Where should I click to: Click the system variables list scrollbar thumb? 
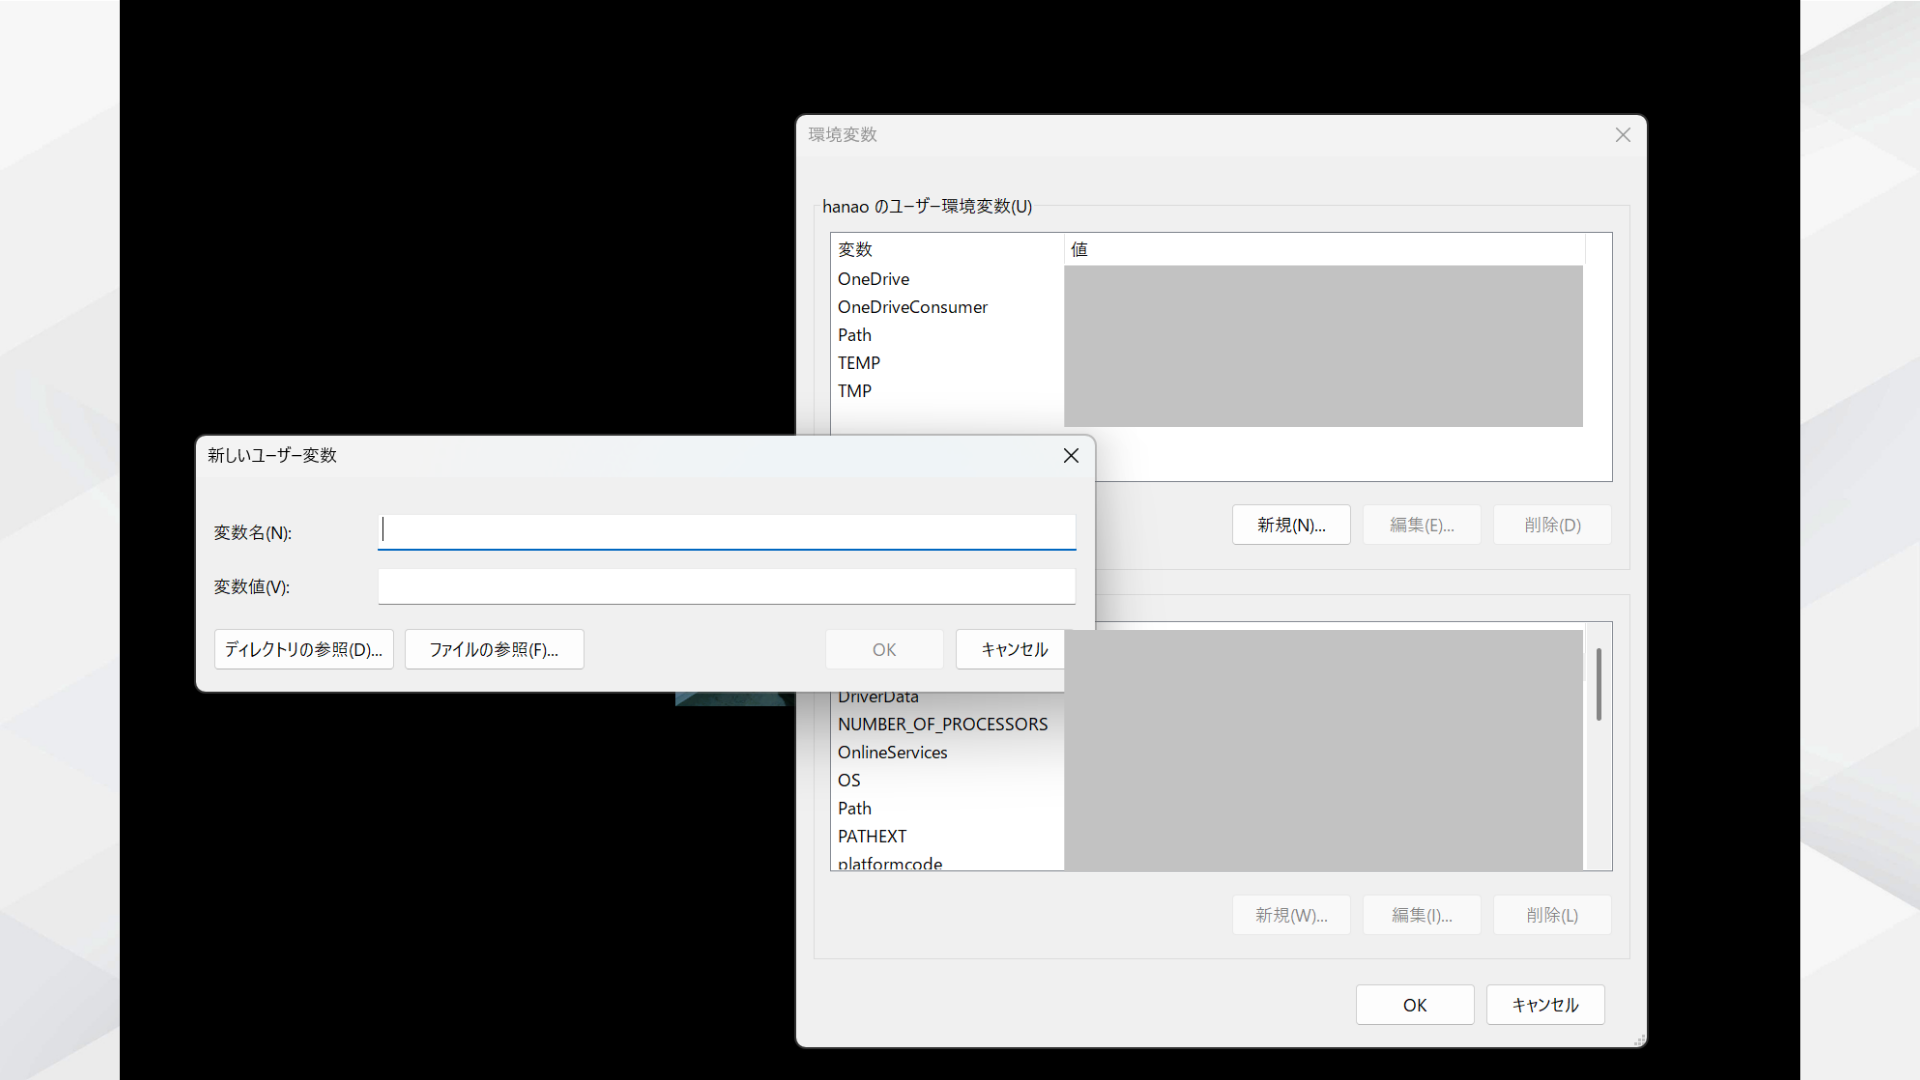1599,684
